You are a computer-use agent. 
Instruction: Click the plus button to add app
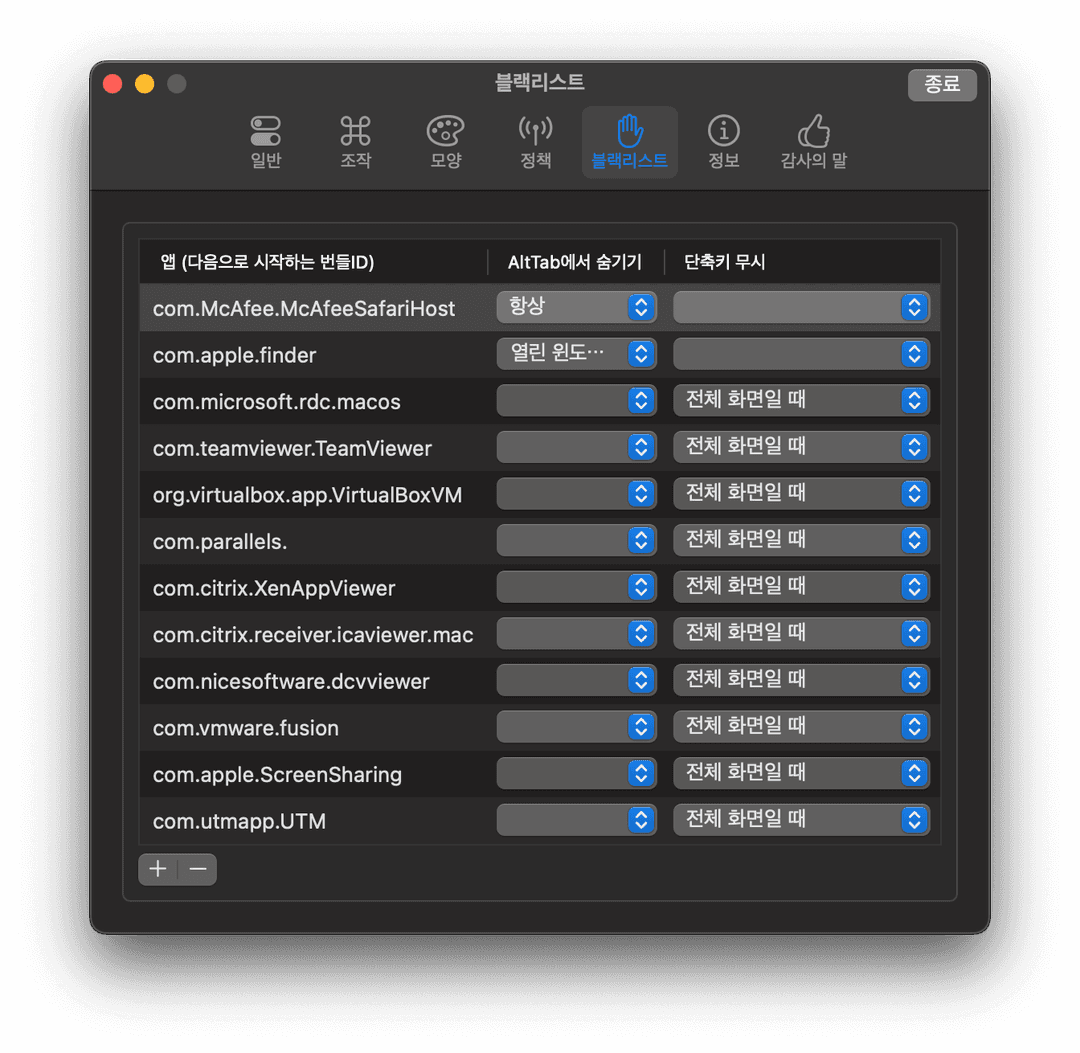[158, 869]
